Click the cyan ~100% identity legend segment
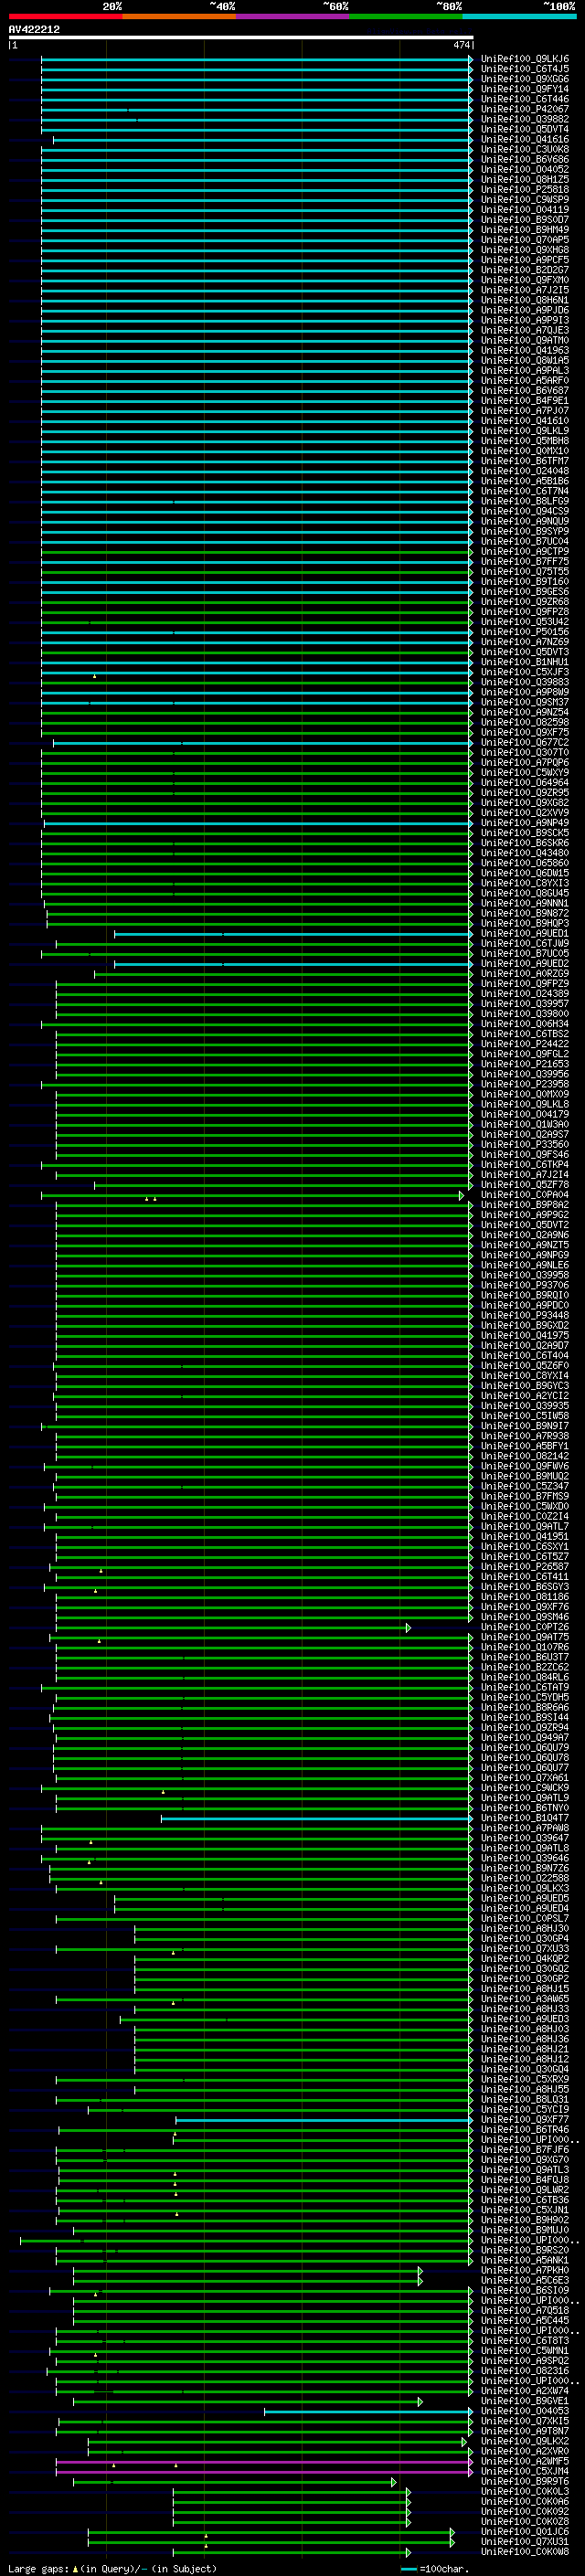The height and width of the screenshot is (2576, 585). (519, 16)
